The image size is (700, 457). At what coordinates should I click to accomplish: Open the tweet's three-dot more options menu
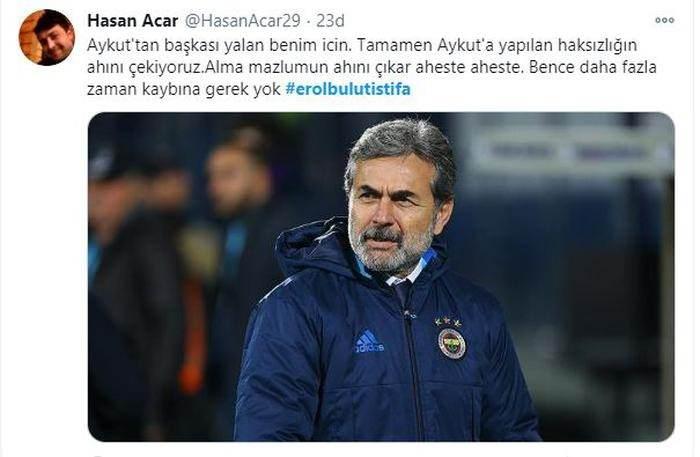pyautogui.click(x=664, y=20)
